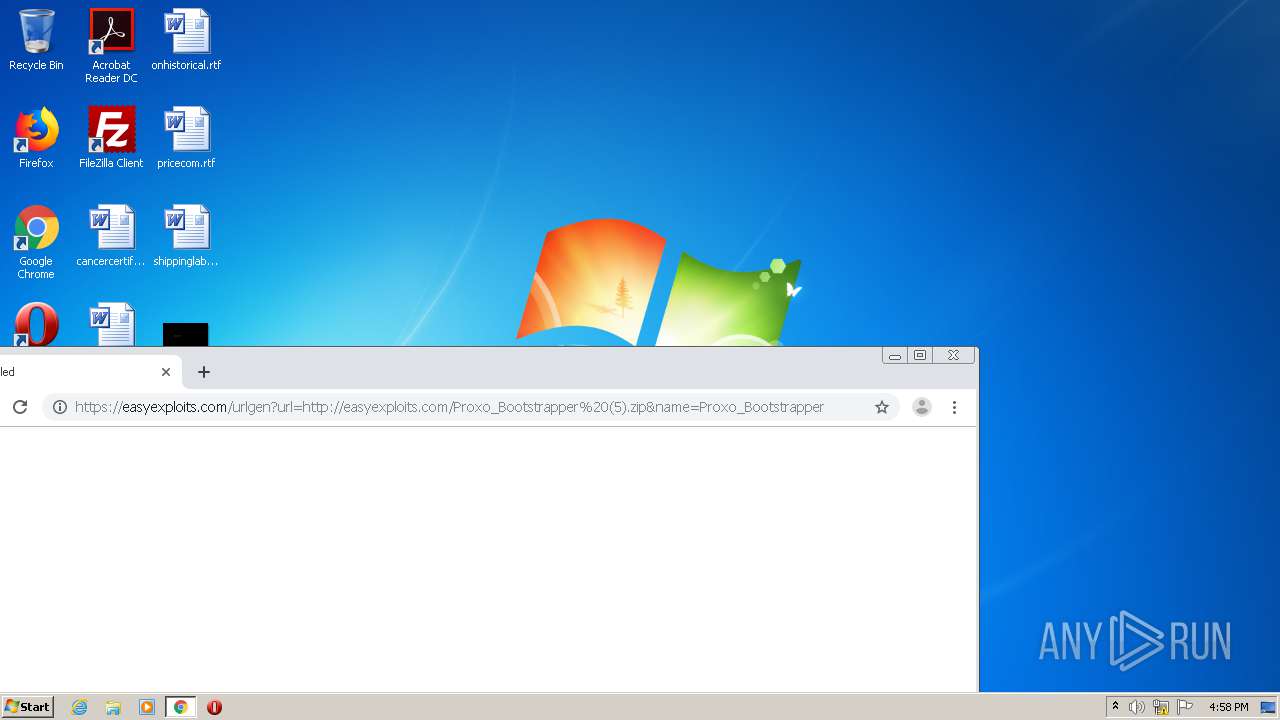Launch Google Chrome desktop shortcut

click(x=36, y=242)
